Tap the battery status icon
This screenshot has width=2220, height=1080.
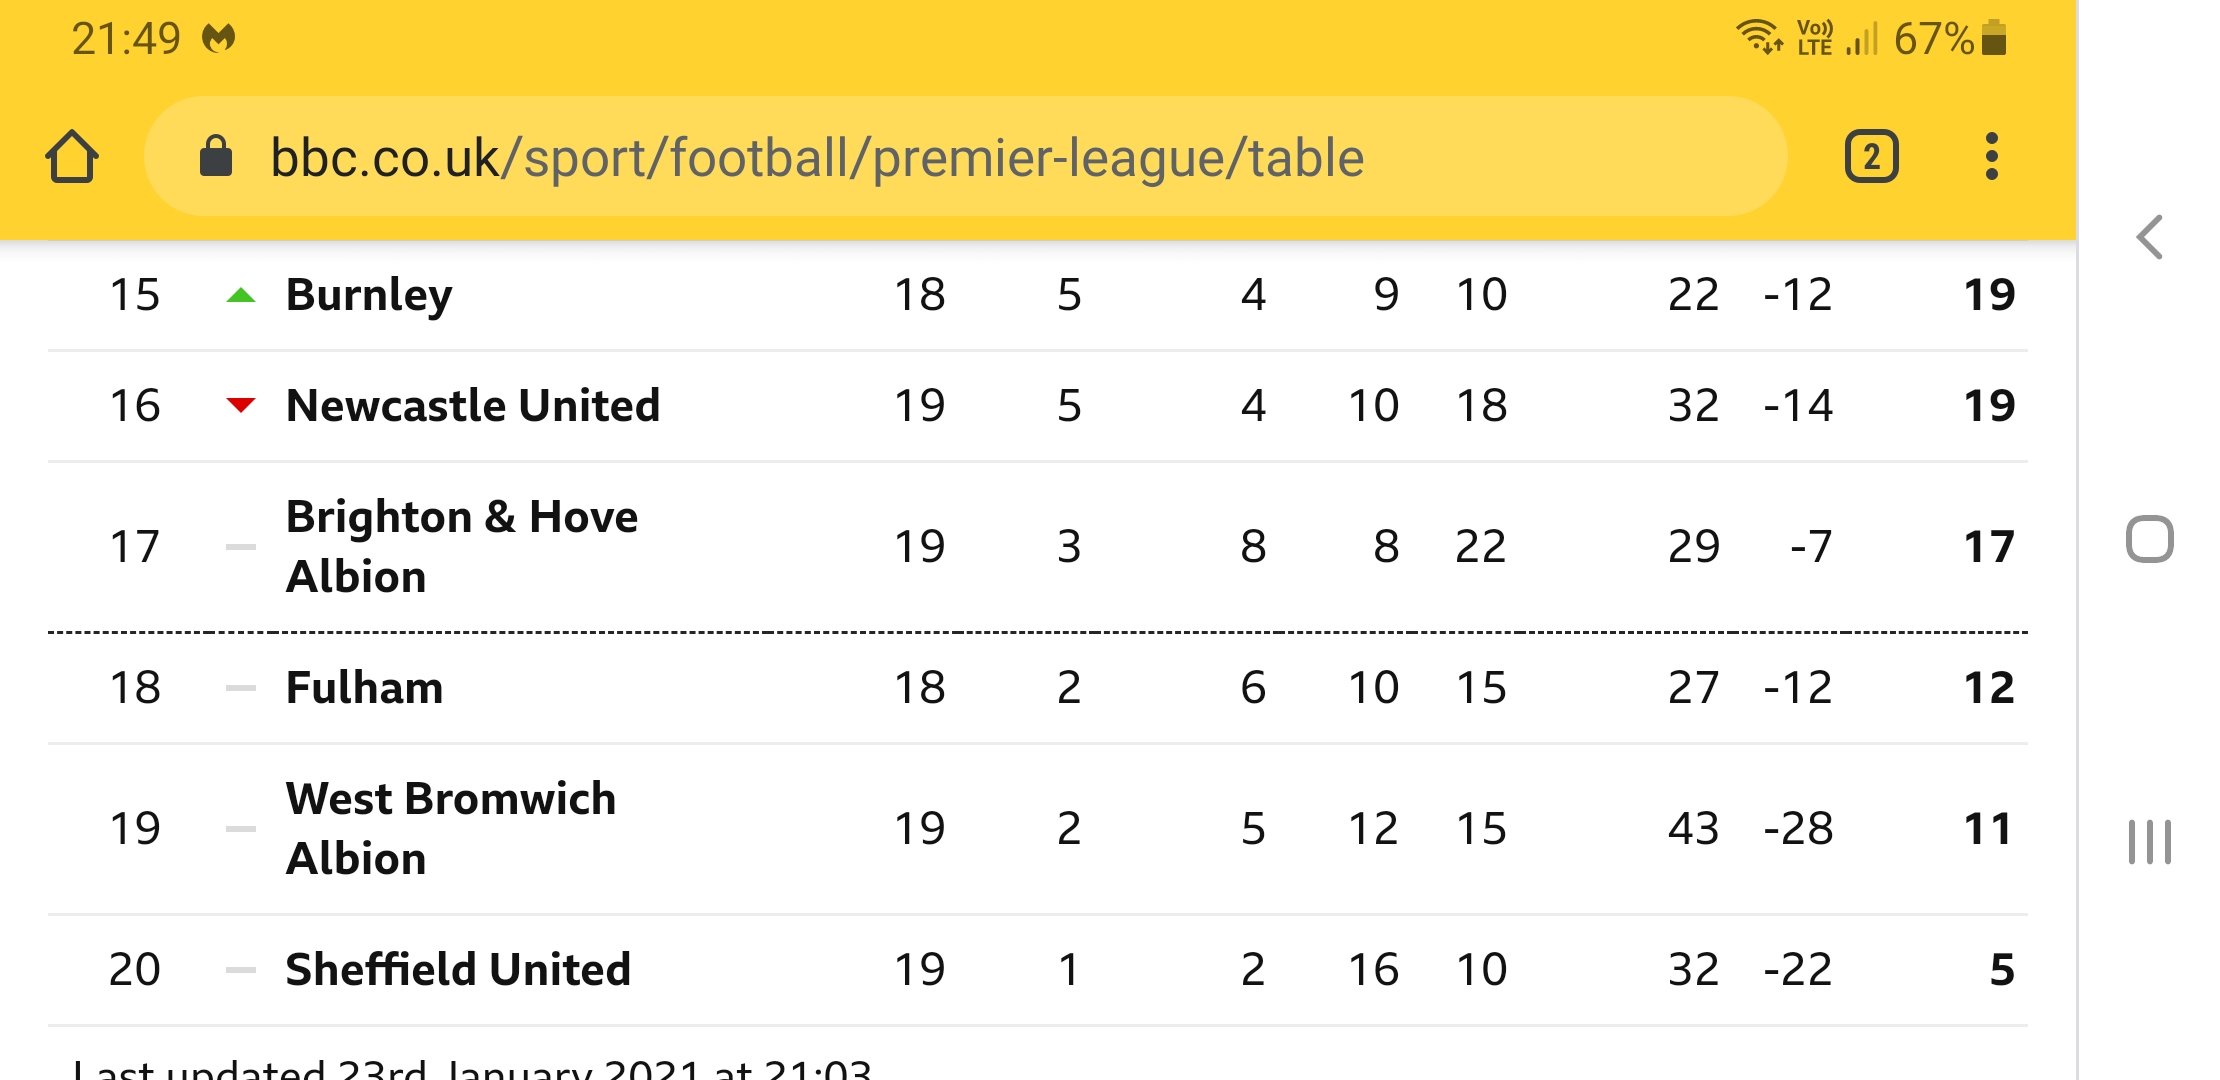click(x=1994, y=38)
